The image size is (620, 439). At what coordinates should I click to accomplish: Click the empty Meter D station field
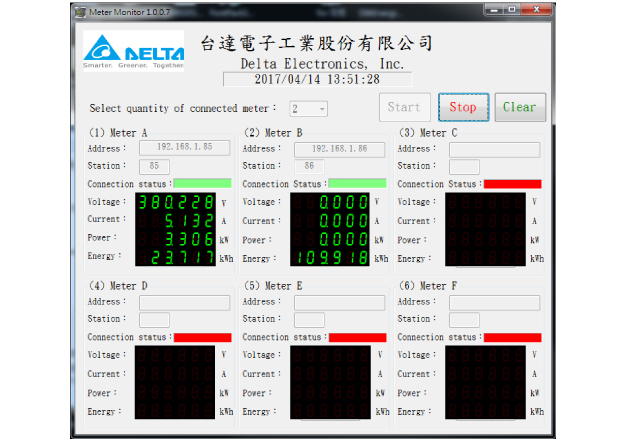tap(154, 320)
